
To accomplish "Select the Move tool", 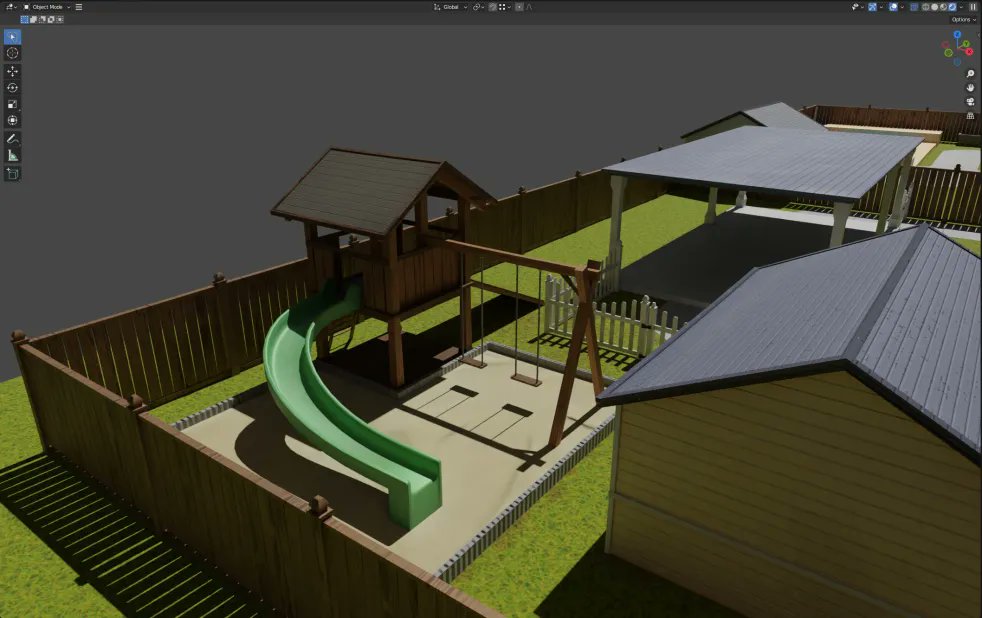I will [12, 71].
